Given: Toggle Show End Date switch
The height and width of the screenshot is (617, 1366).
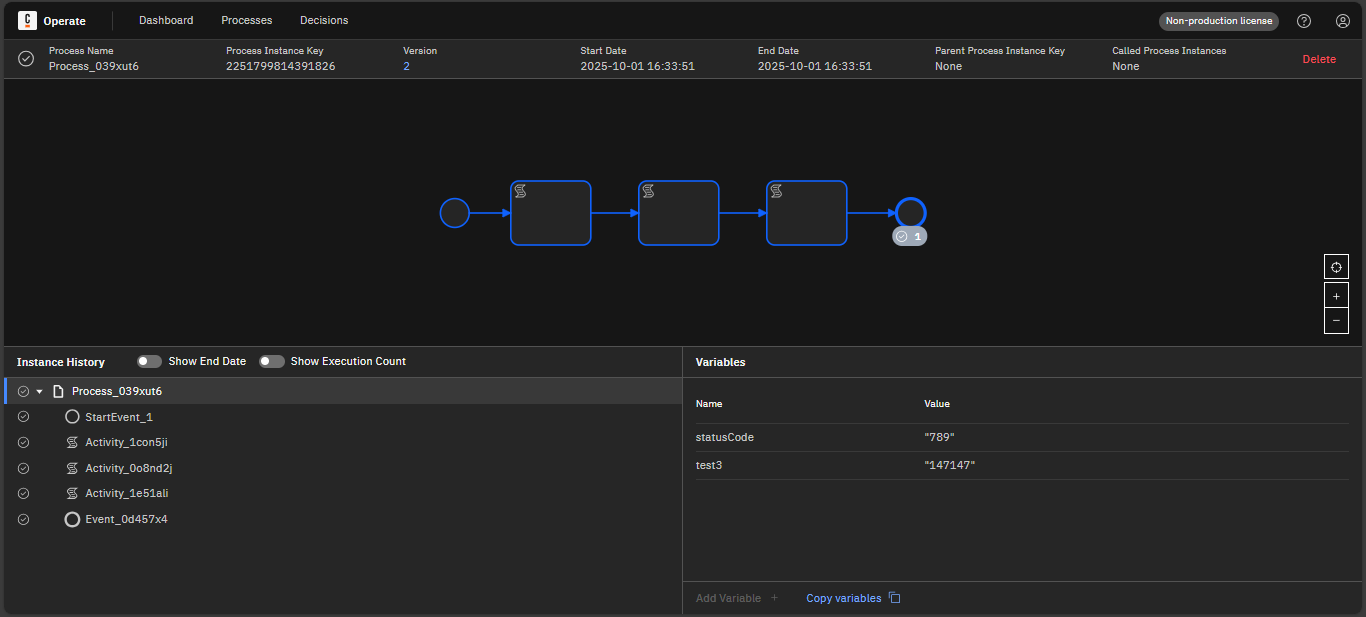Looking at the screenshot, I should point(149,361).
